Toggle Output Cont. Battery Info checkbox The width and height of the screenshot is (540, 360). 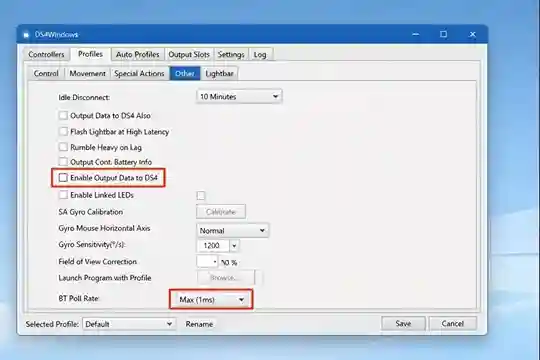tap(63, 162)
